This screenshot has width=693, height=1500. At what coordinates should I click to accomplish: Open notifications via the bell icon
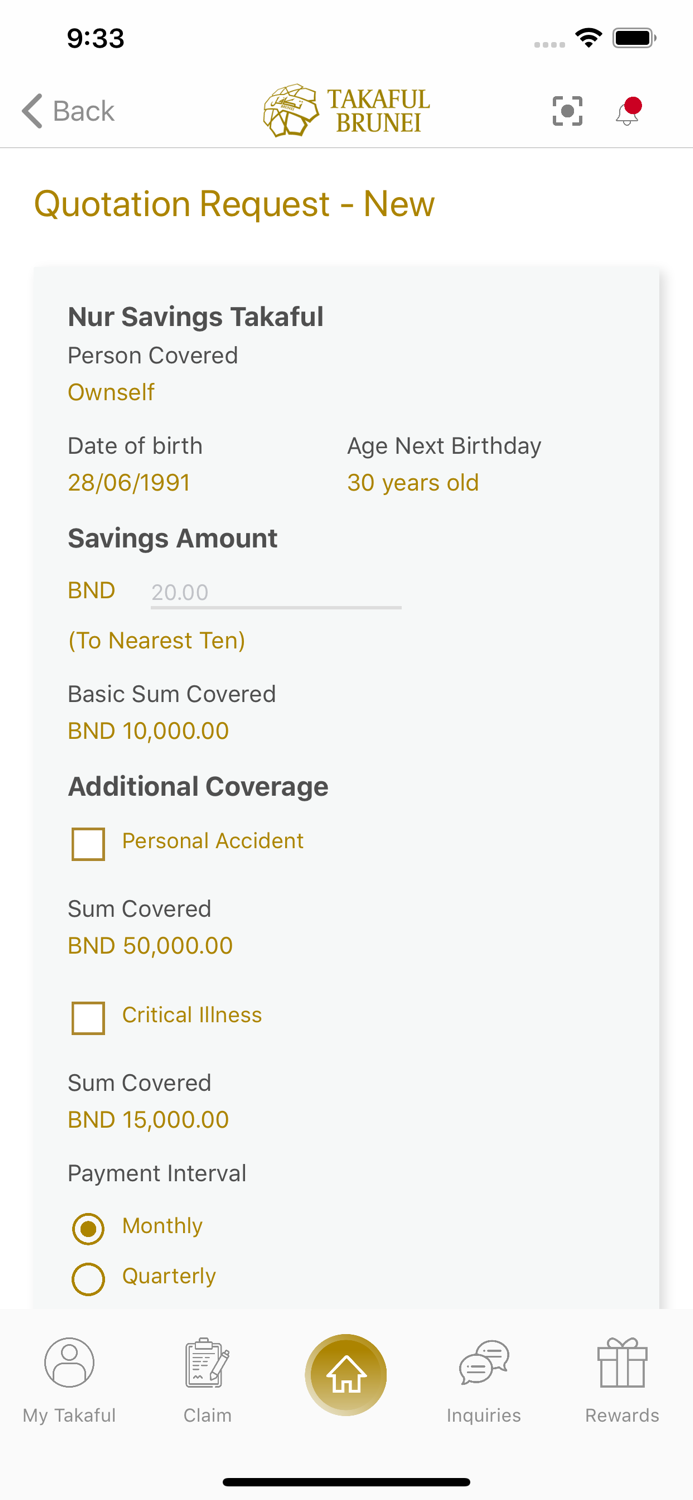(x=627, y=113)
